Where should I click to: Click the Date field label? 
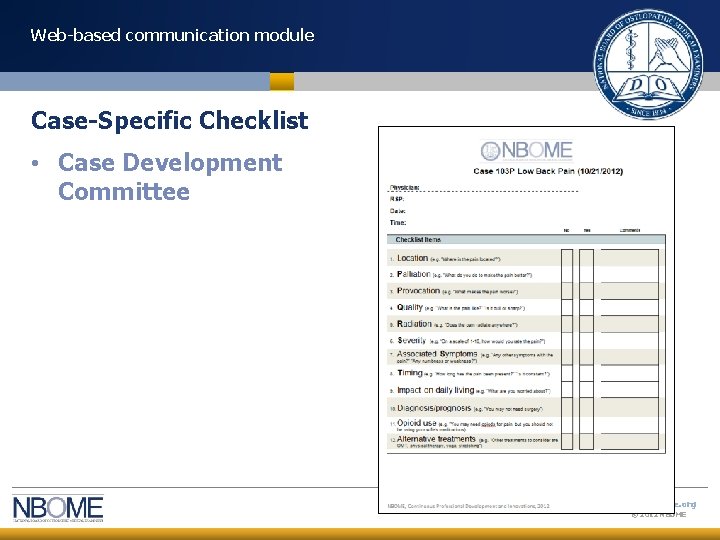(x=398, y=211)
